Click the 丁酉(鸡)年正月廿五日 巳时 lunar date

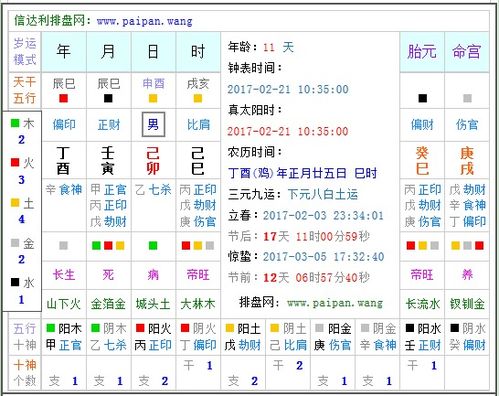pyautogui.click(x=303, y=173)
